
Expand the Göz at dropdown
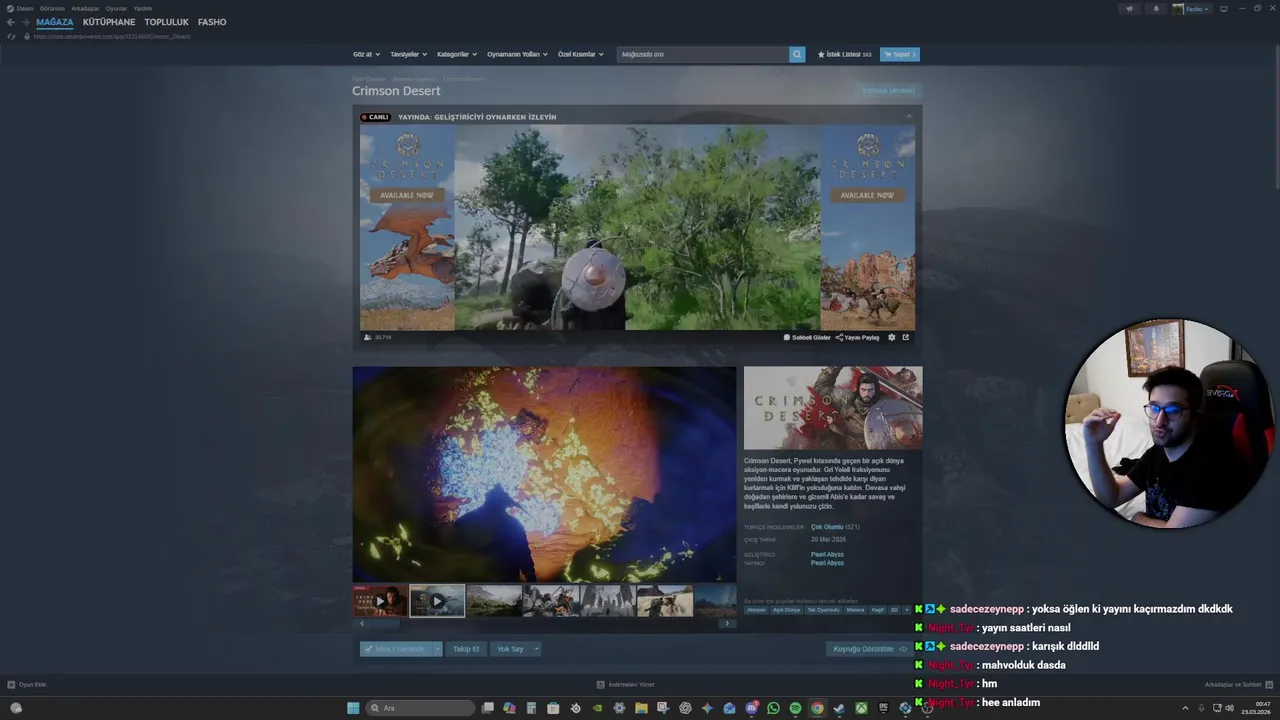(x=365, y=54)
